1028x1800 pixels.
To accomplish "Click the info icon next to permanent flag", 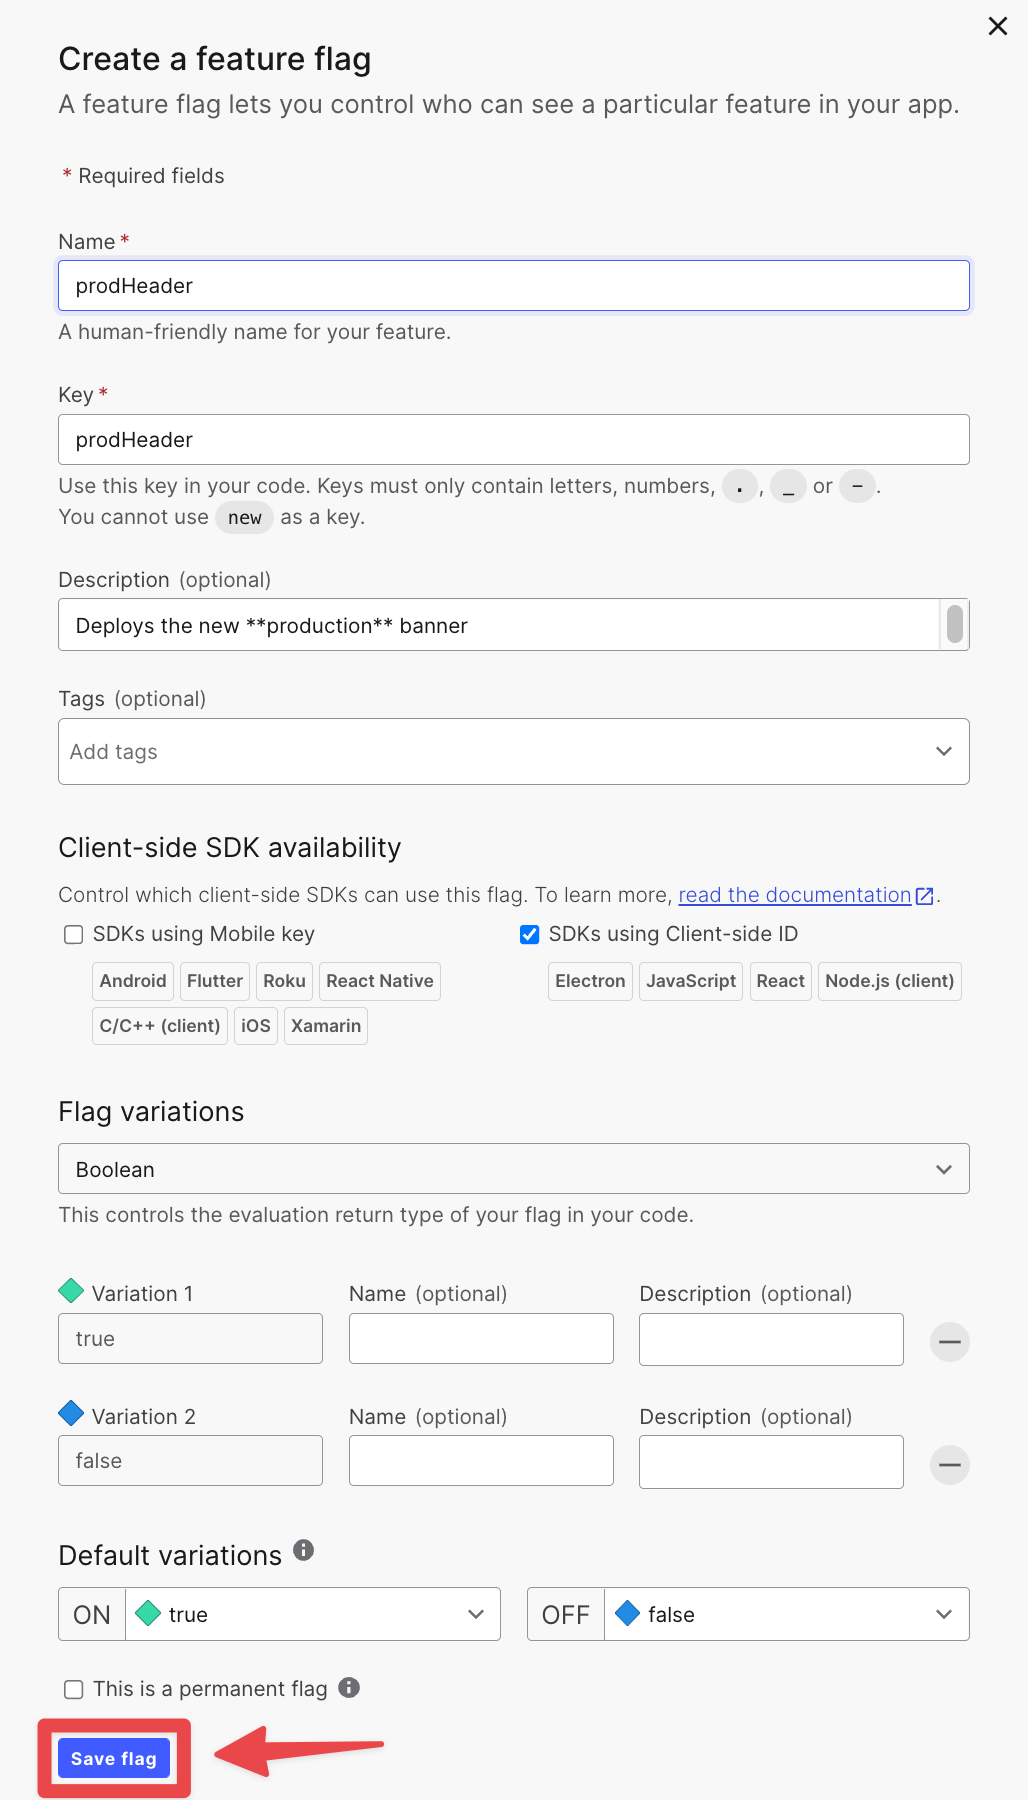I will (x=349, y=1687).
